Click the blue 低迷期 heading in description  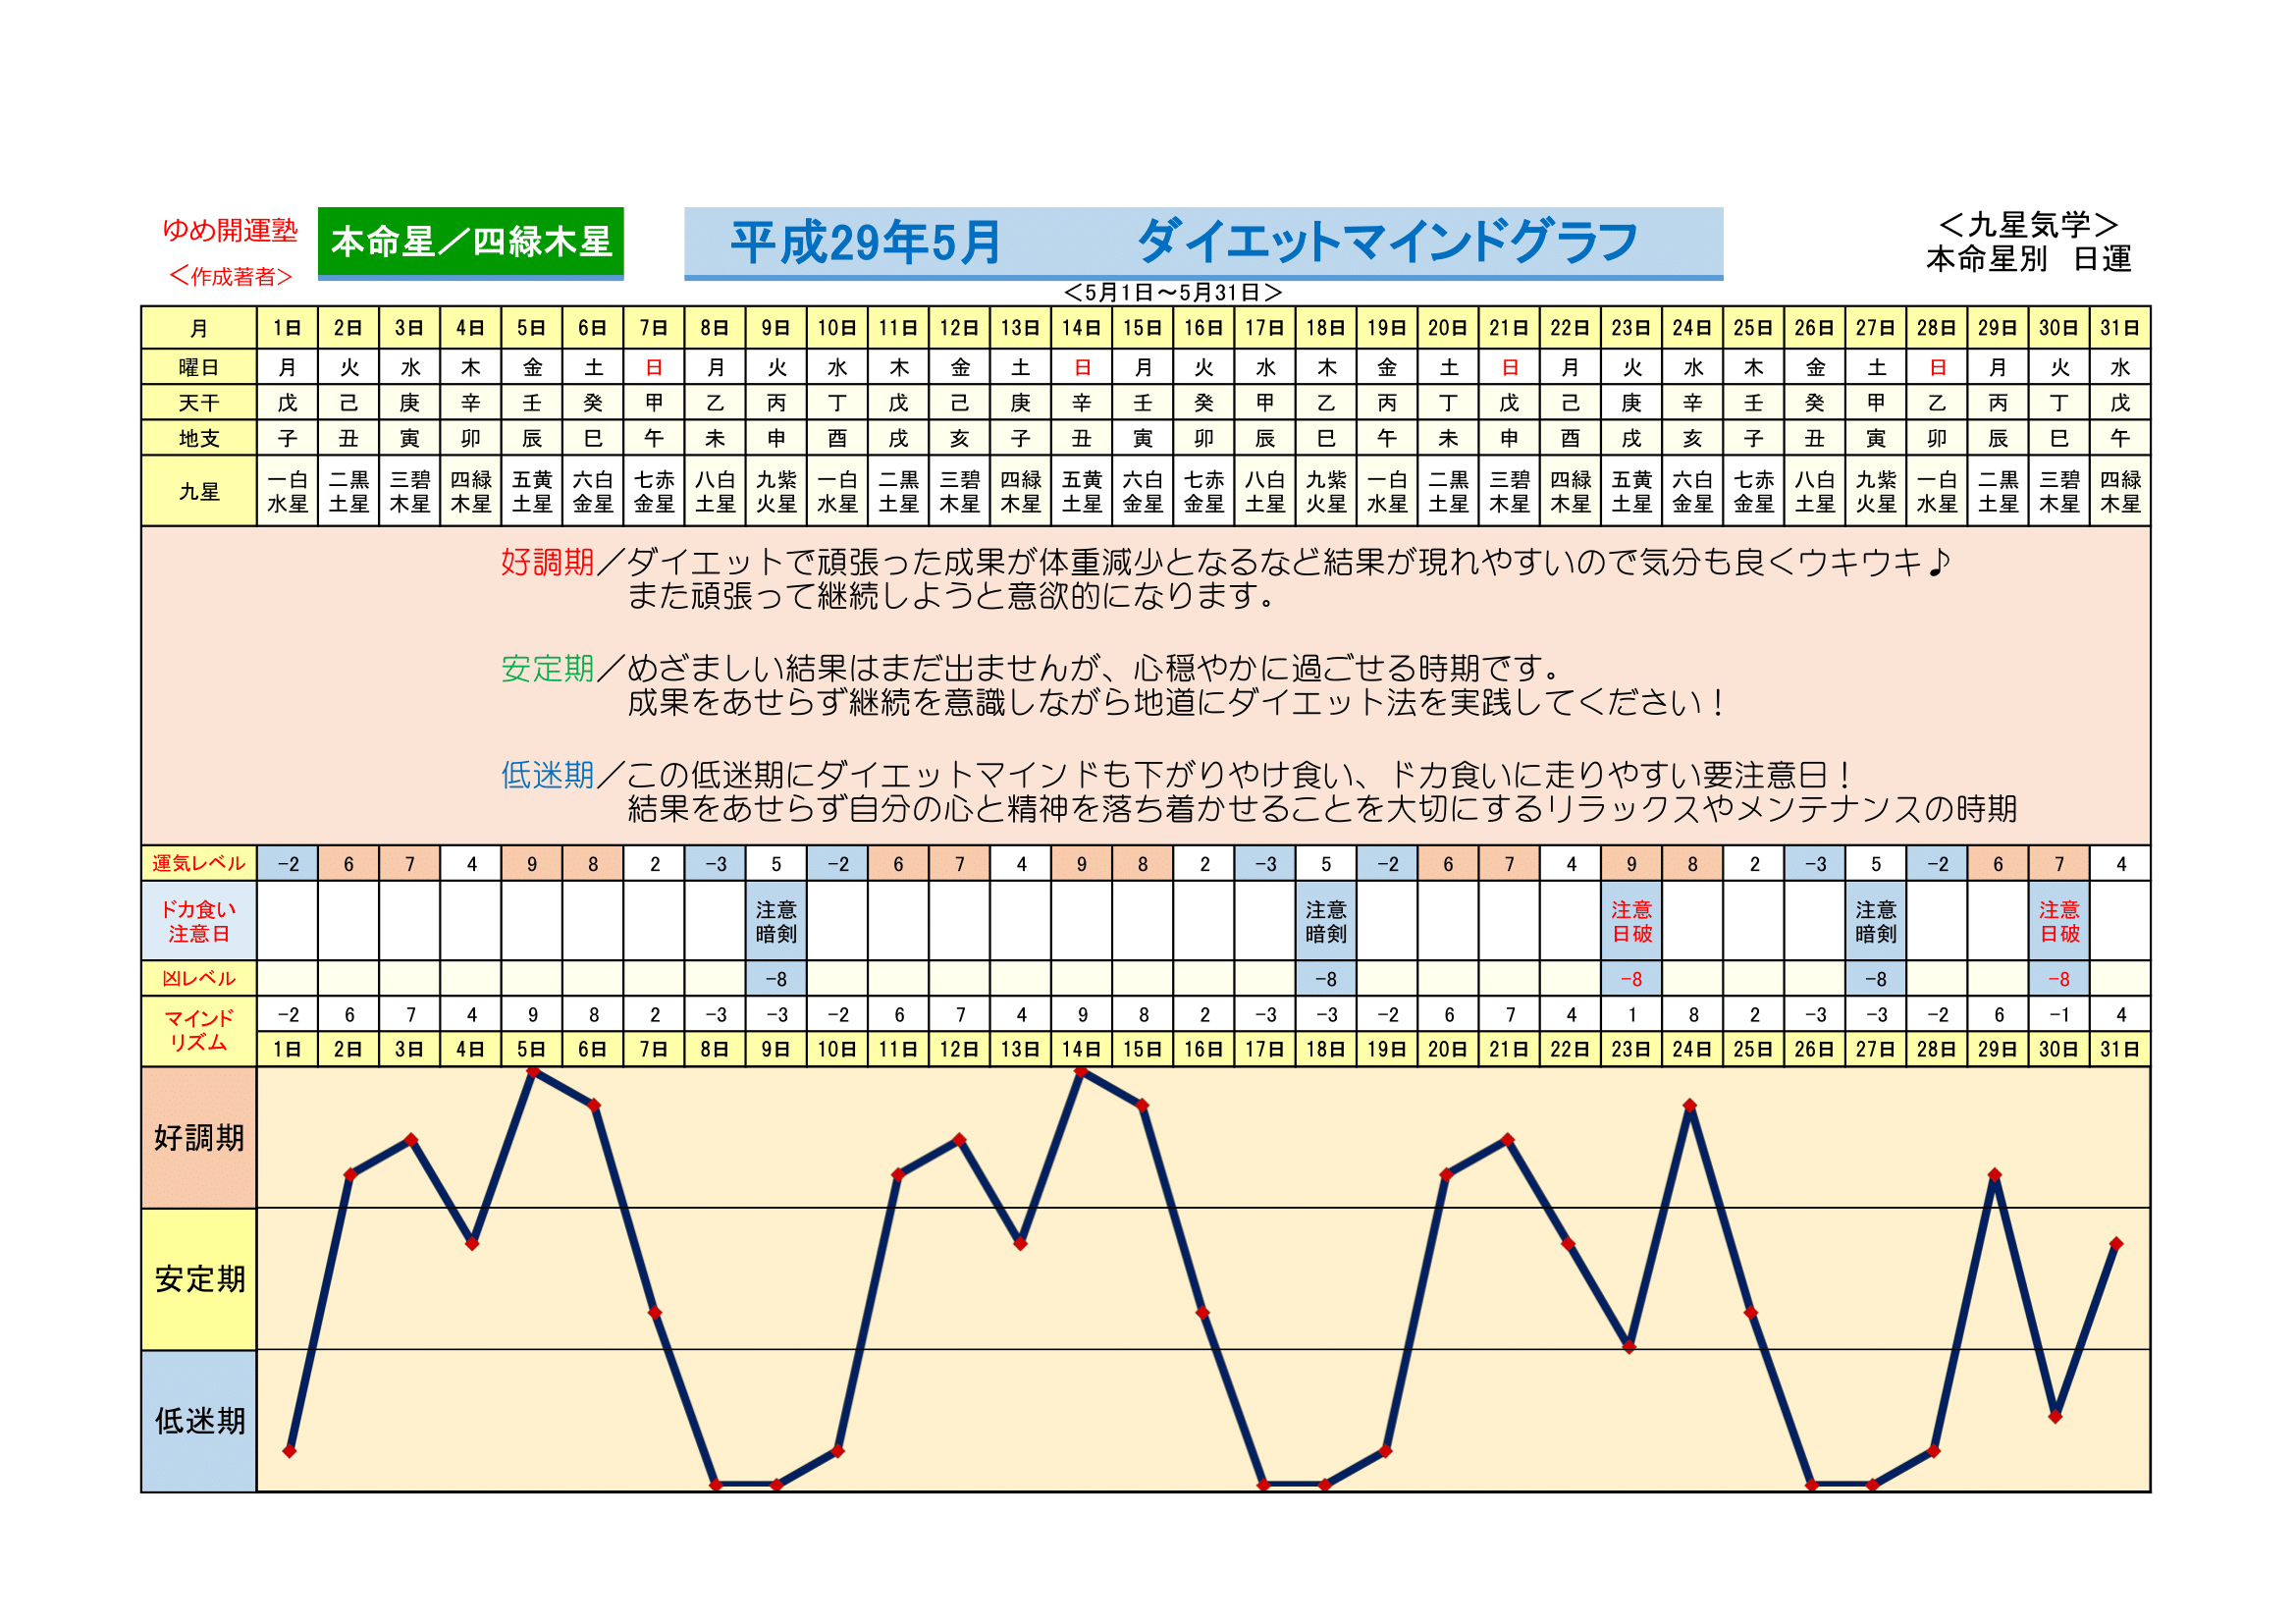click(547, 775)
